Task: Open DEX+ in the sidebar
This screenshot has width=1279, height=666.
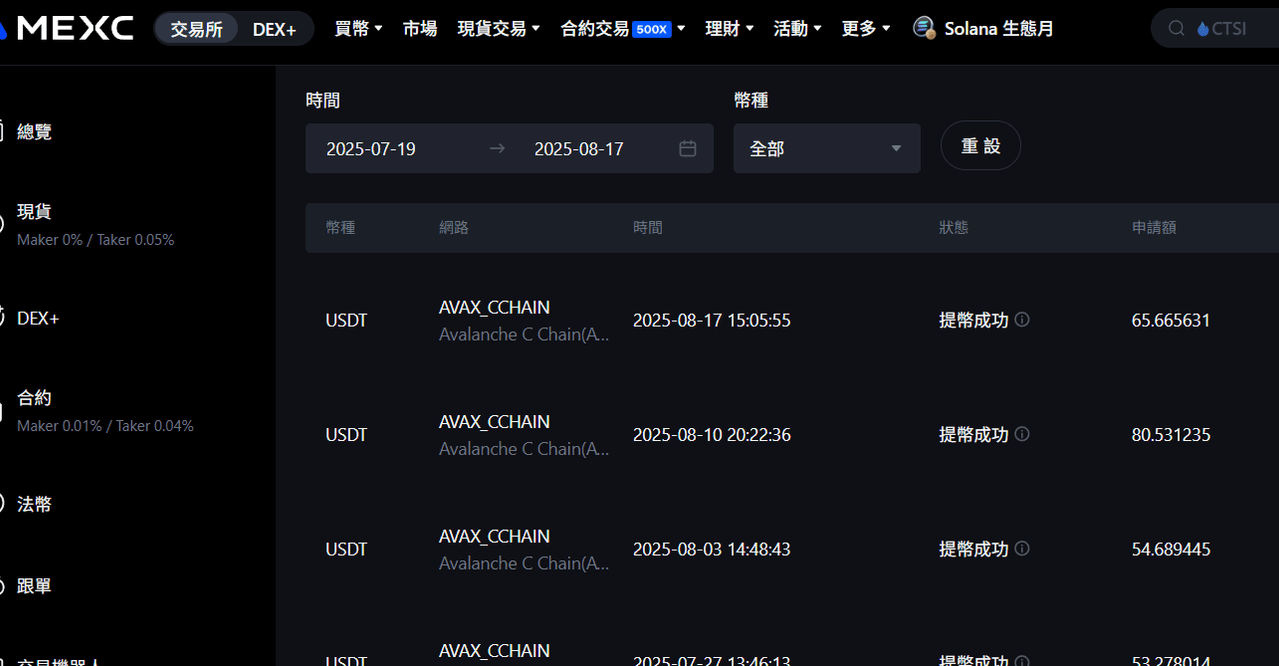Action: point(38,318)
